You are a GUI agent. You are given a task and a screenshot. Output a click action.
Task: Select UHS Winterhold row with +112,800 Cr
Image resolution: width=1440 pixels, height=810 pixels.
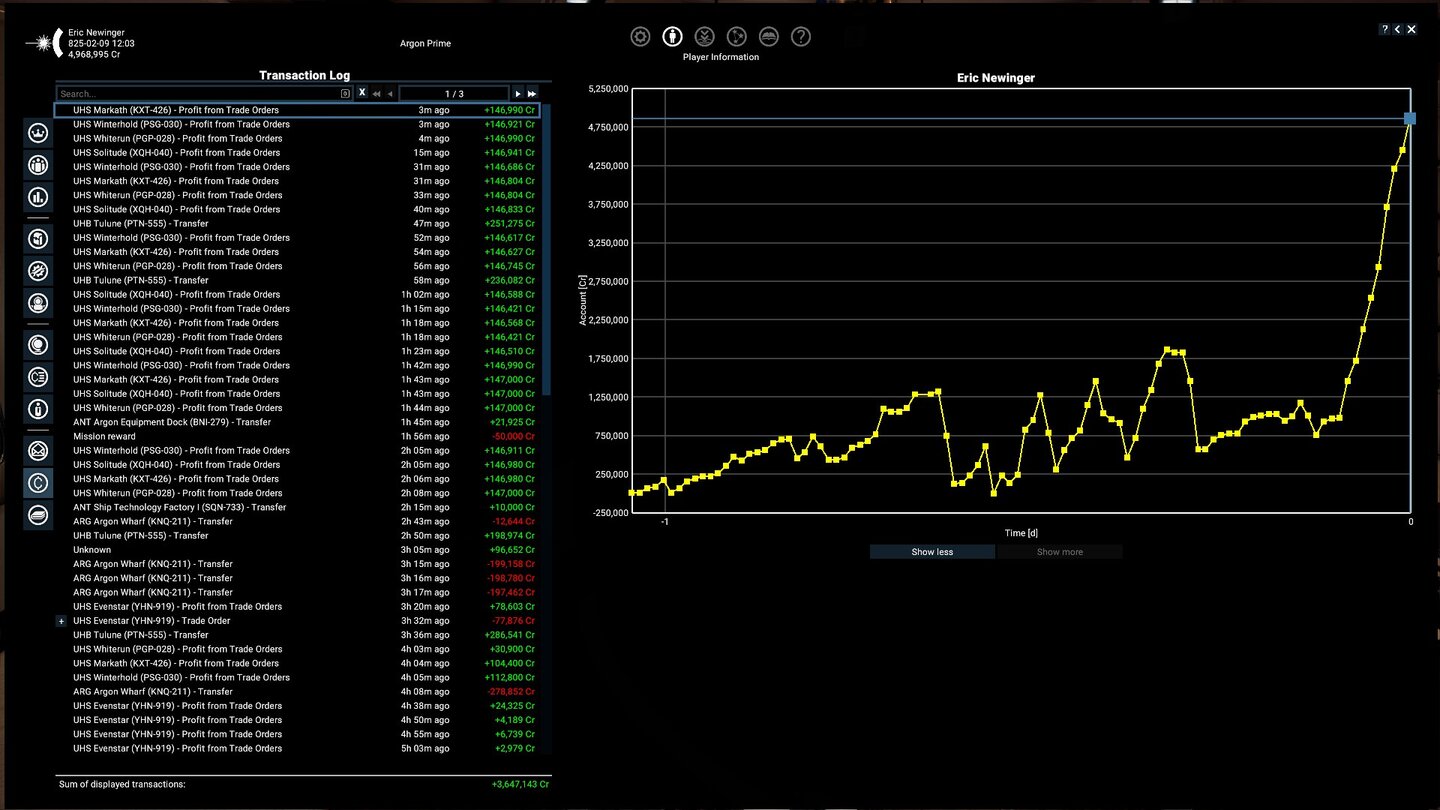[297, 677]
